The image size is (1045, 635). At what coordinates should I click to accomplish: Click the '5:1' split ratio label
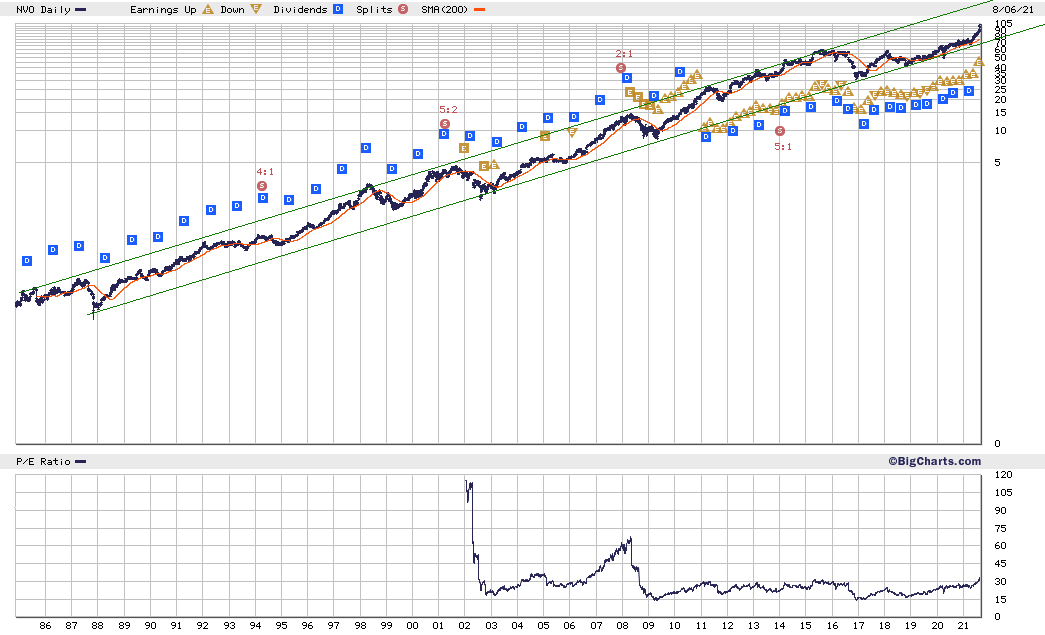point(783,147)
